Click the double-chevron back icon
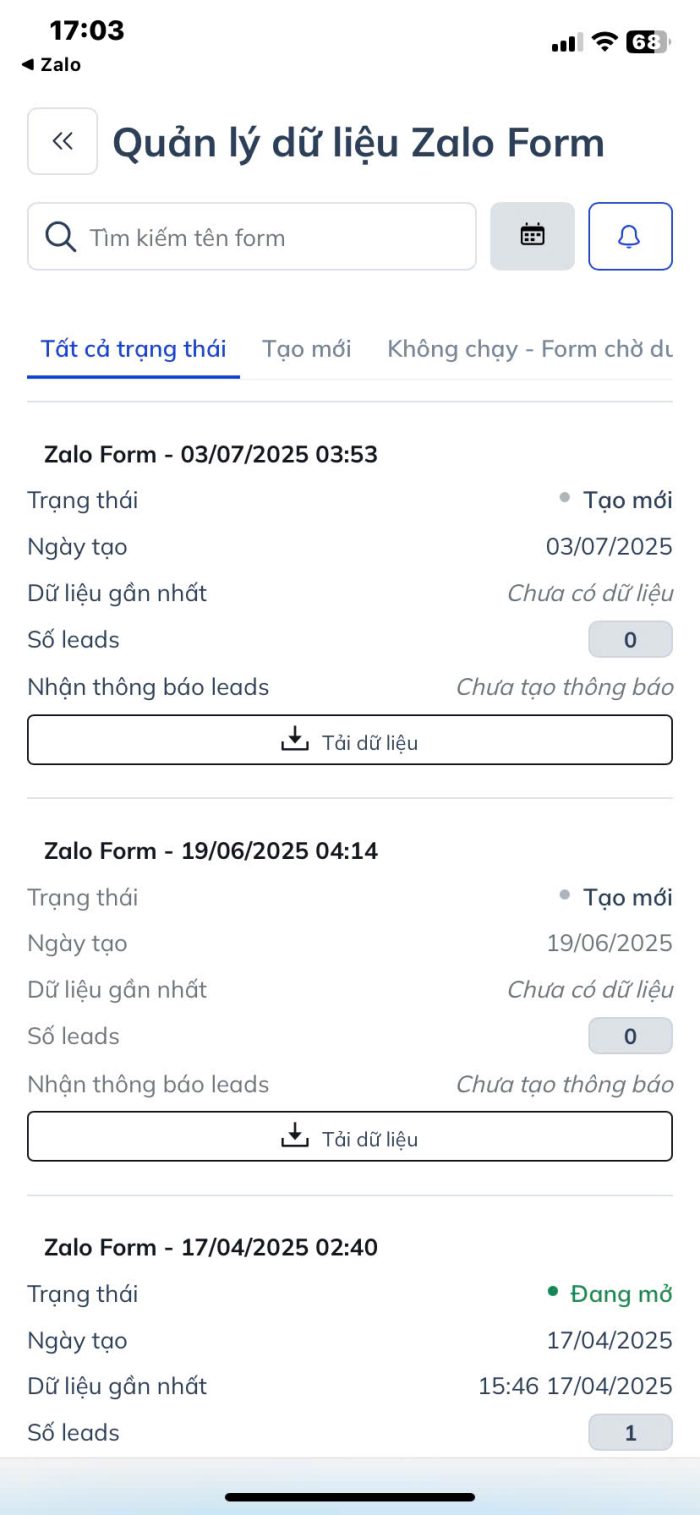Screen dimensions: 700x1515 [x=62, y=141]
